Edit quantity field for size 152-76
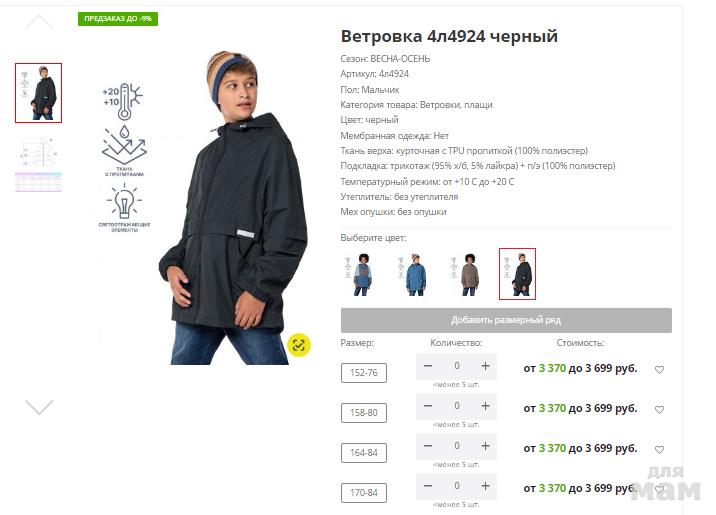This screenshot has width=716, height=515. (457, 366)
